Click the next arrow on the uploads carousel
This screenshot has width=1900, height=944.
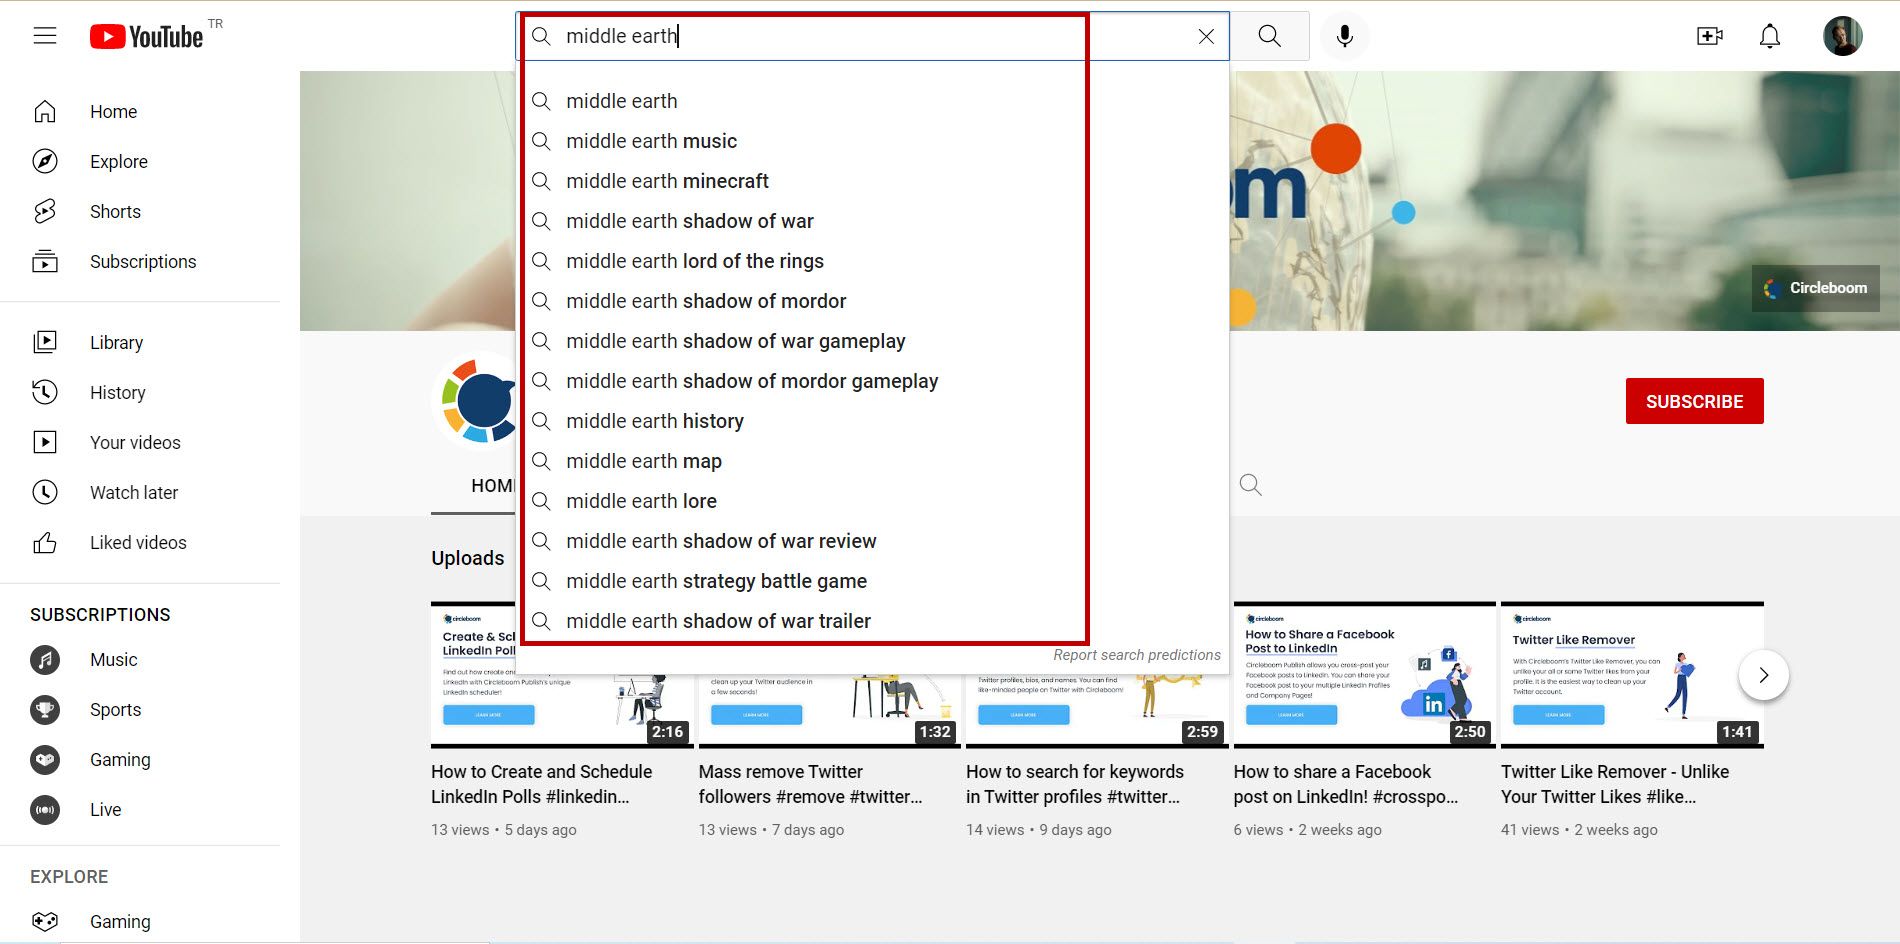point(1764,675)
